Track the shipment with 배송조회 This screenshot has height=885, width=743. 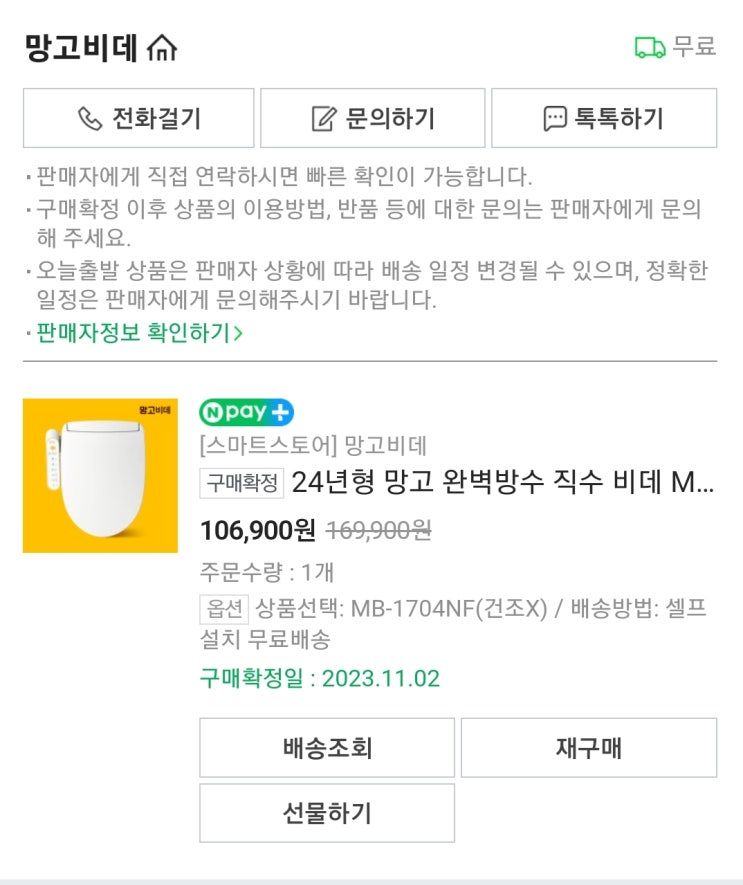[327, 748]
